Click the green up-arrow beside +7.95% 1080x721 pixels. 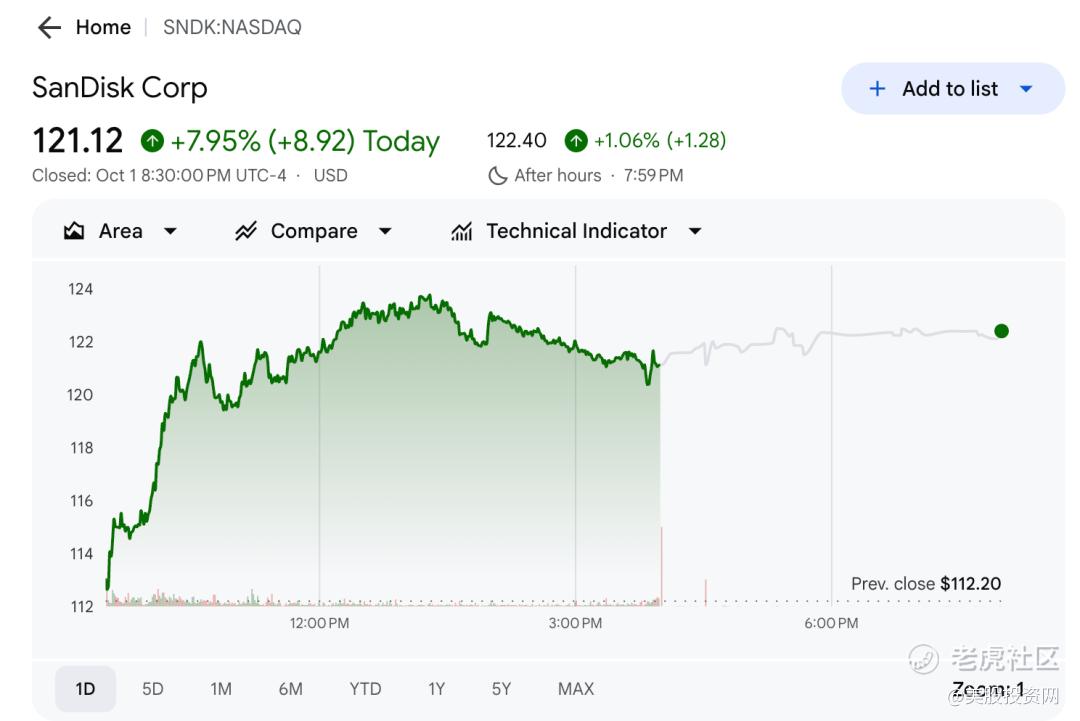[x=152, y=141]
